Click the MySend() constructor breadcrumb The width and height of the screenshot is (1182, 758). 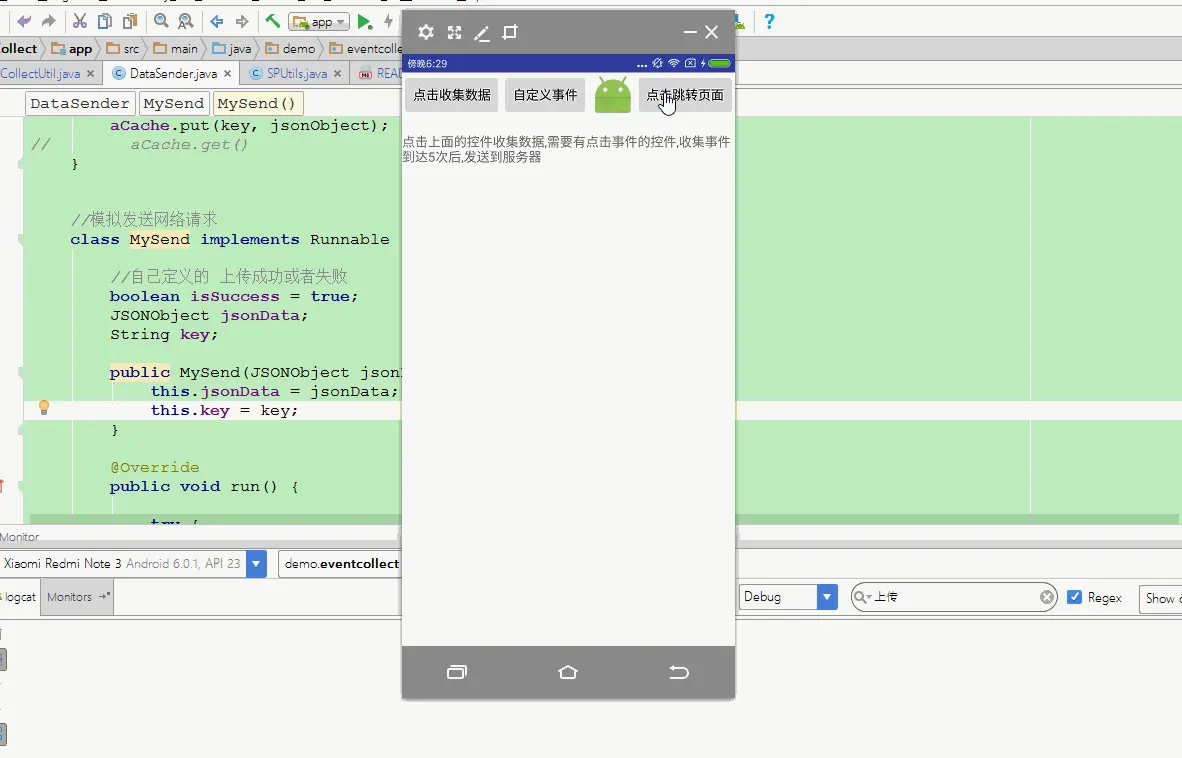pos(257,103)
